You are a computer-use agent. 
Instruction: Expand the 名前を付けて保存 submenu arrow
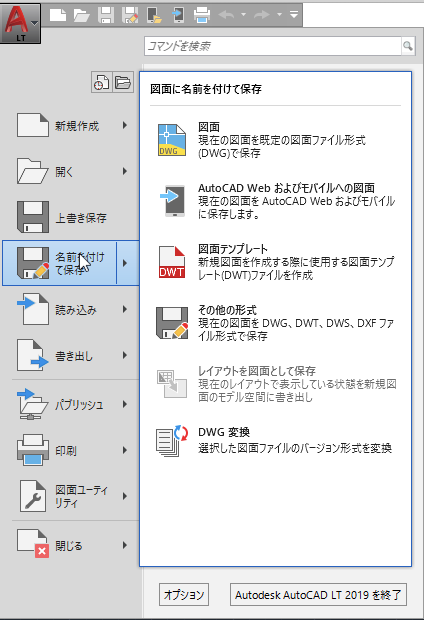(x=125, y=263)
